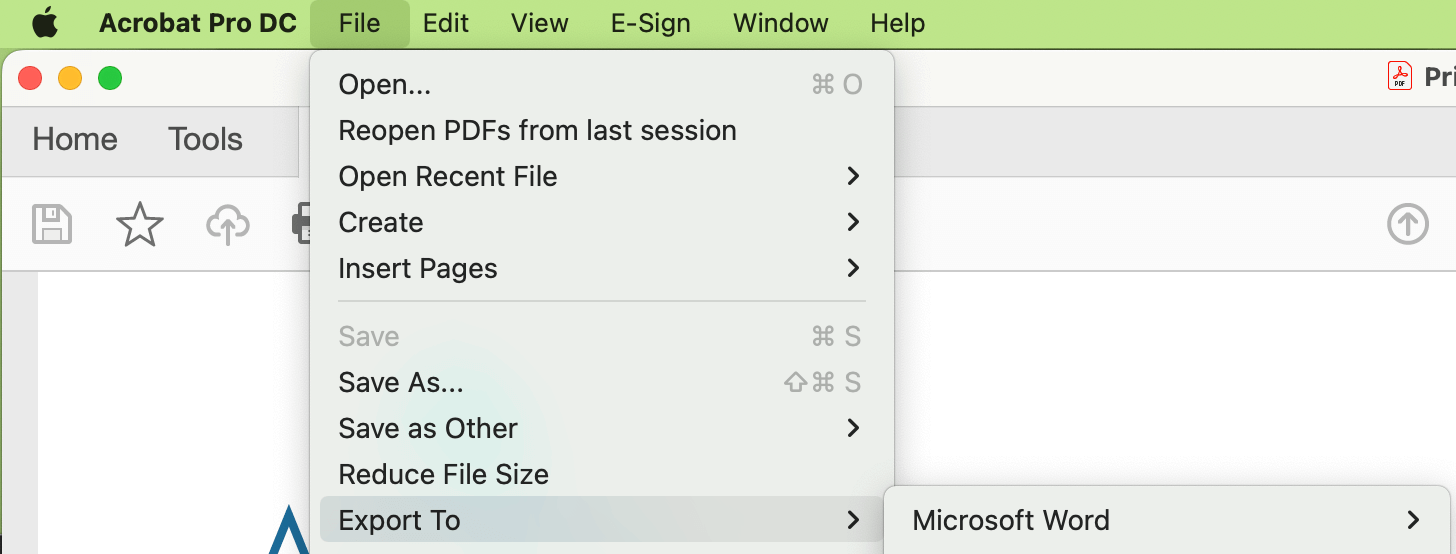Click the circled up-arrow page icon
Screen dimensions: 1456x554
click(x=1408, y=224)
